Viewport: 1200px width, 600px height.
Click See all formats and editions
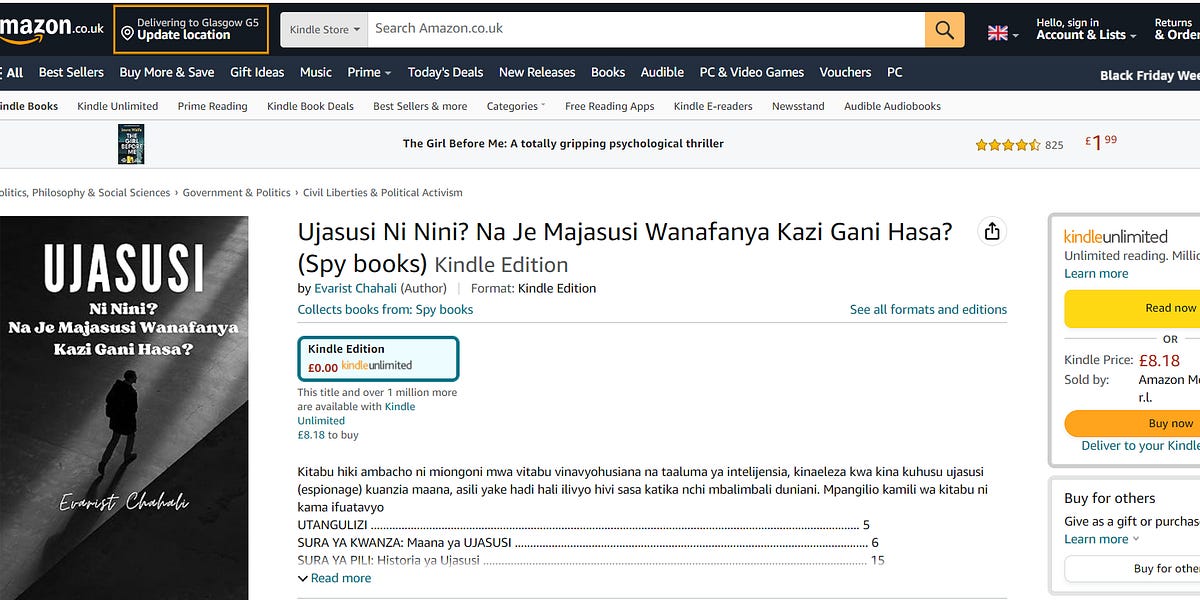(x=928, y=309)
